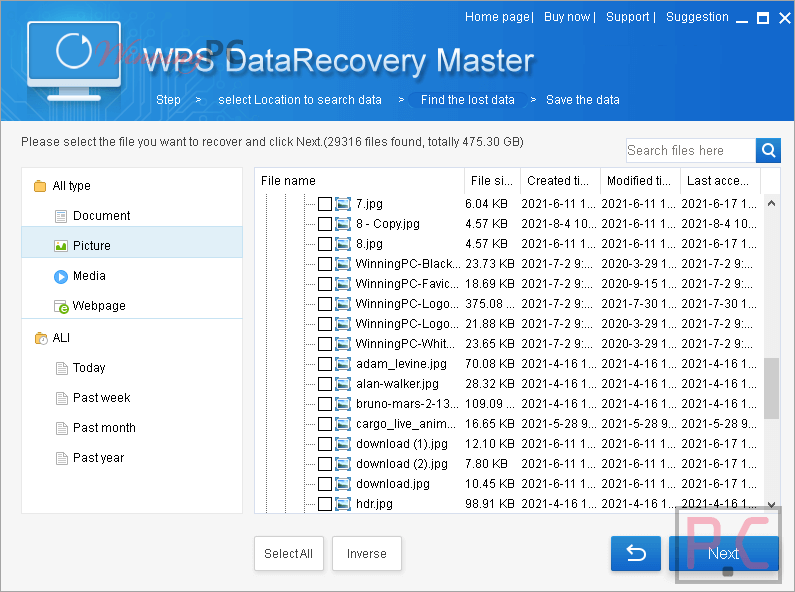This screenshot has width=795, height=592.
Task: Click the Document category icon
Action: pos(61,216)
